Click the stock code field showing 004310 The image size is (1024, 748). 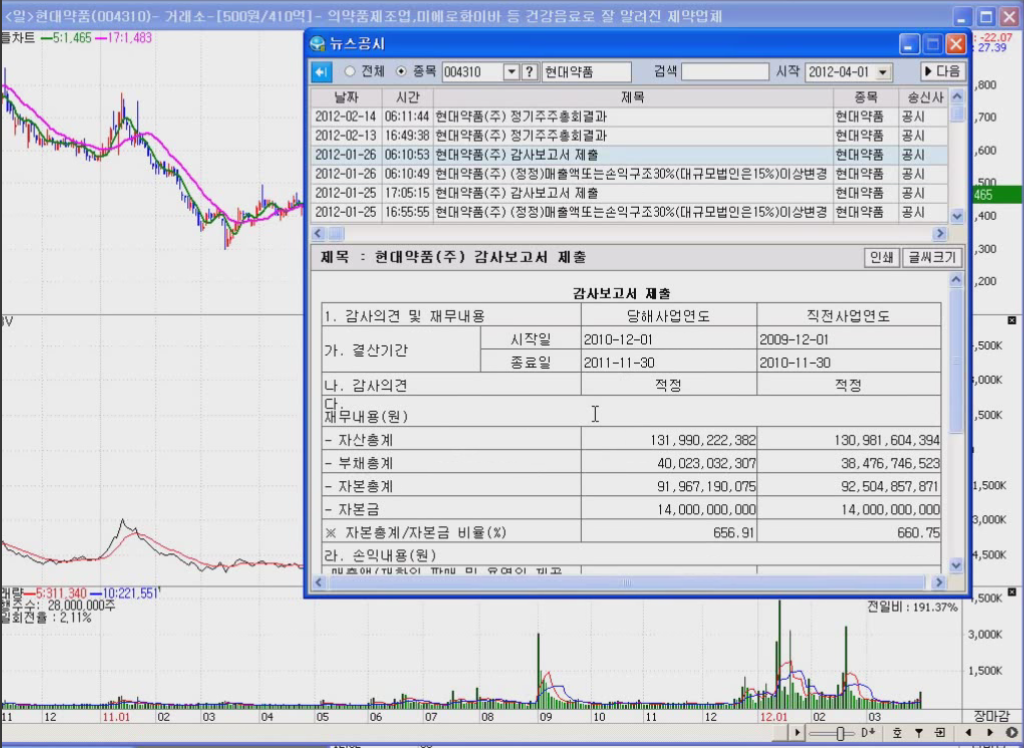click(x=473, y=72)
